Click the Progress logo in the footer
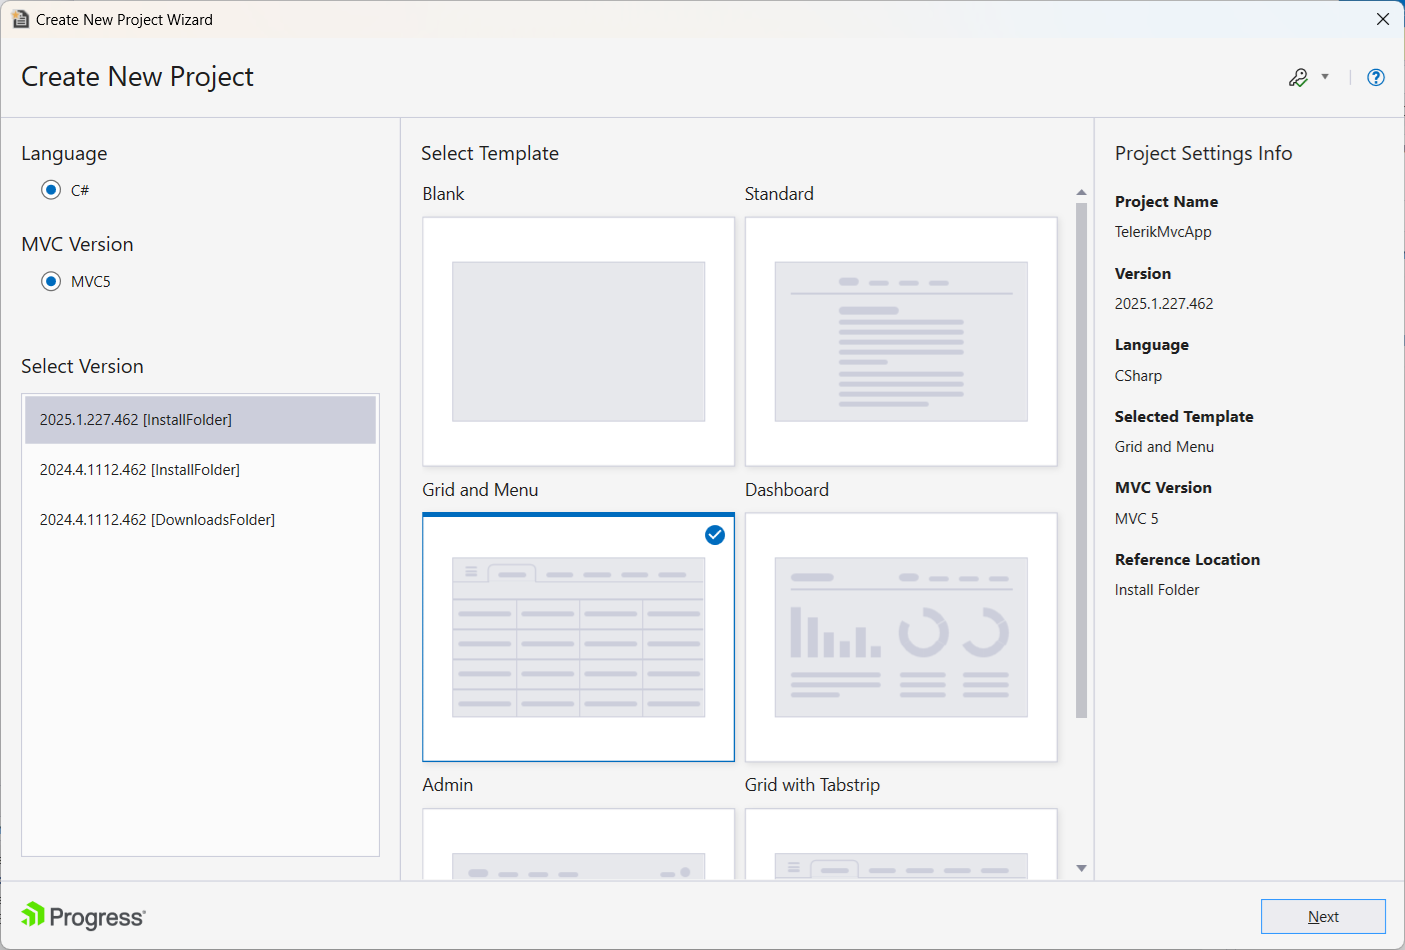 [82, 916]
